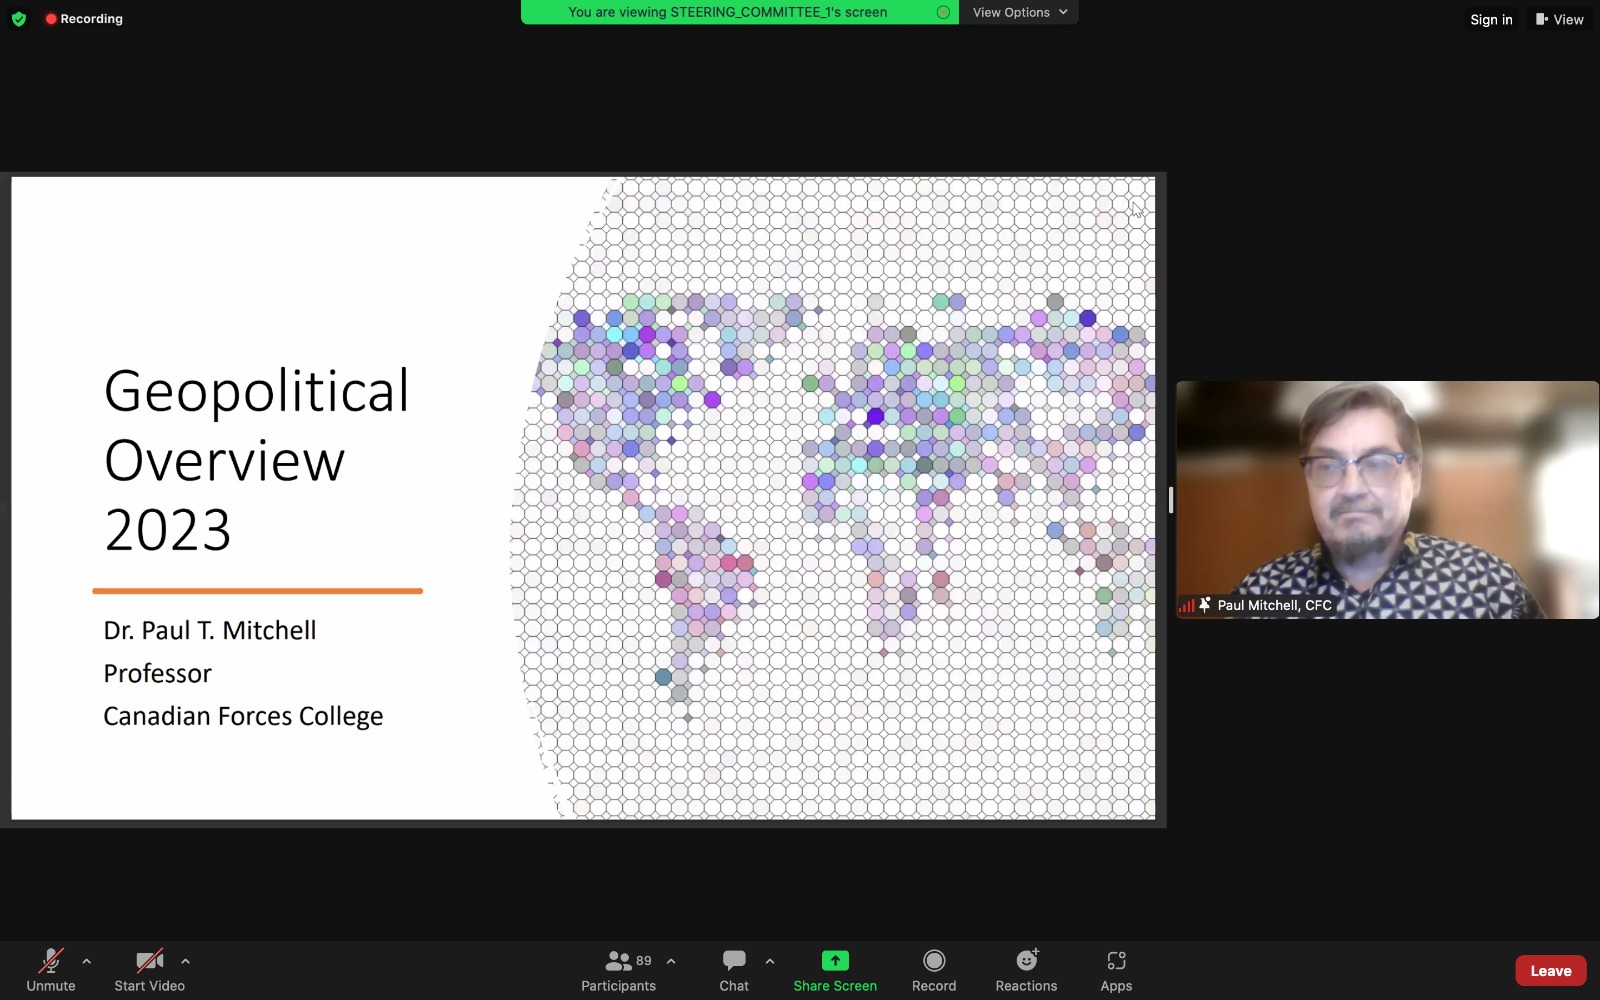Click the red Recording indicator
This screenshot has height=1000, width=1600.
pyautogui.click(x=84, y=19)
